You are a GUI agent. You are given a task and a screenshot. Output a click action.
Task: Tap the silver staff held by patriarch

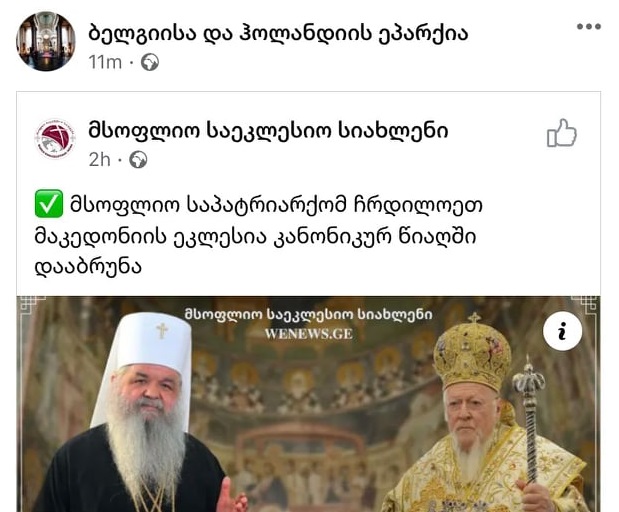(529, 418)
